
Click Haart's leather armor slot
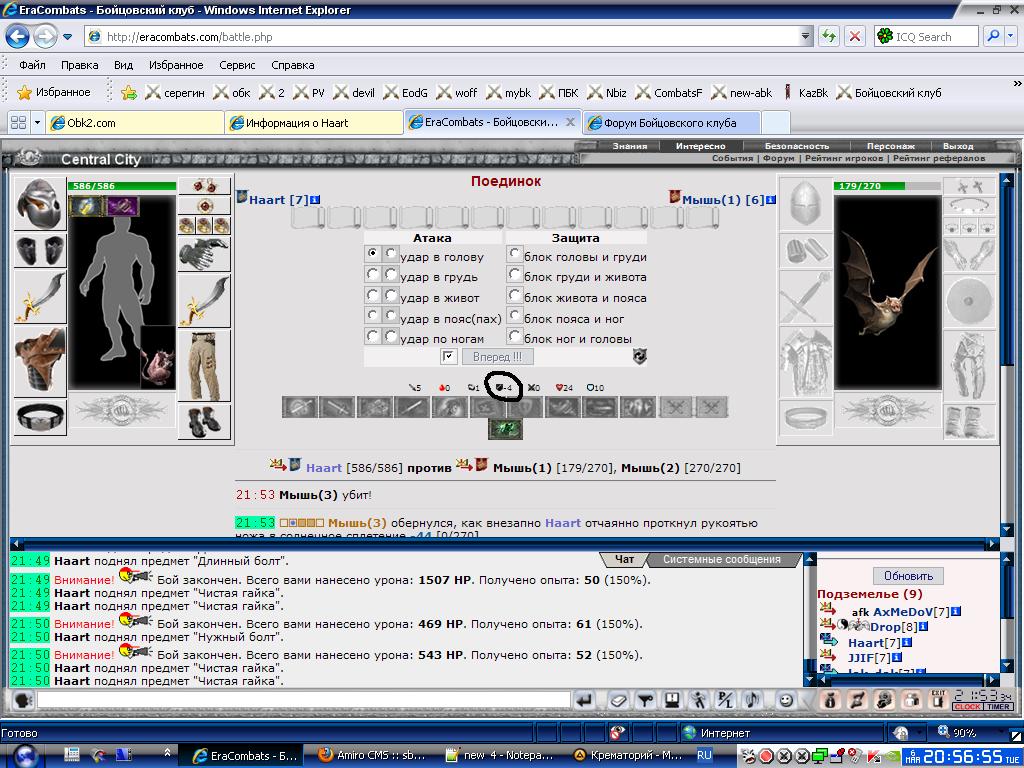pos(40,361)
